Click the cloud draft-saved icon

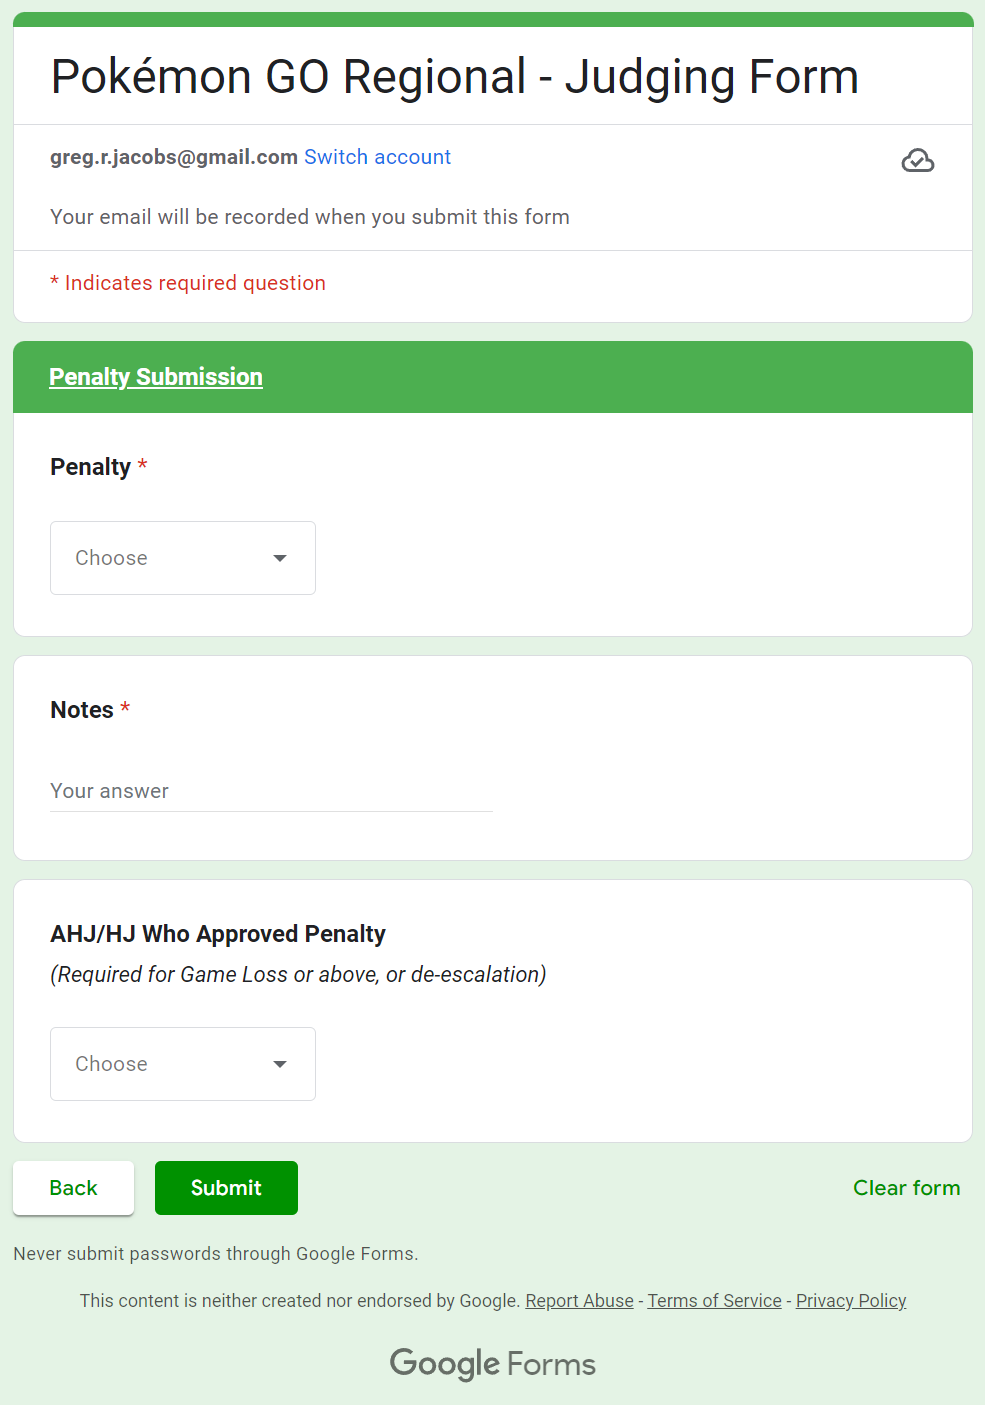pyautogui.click(x=917, y=161)
